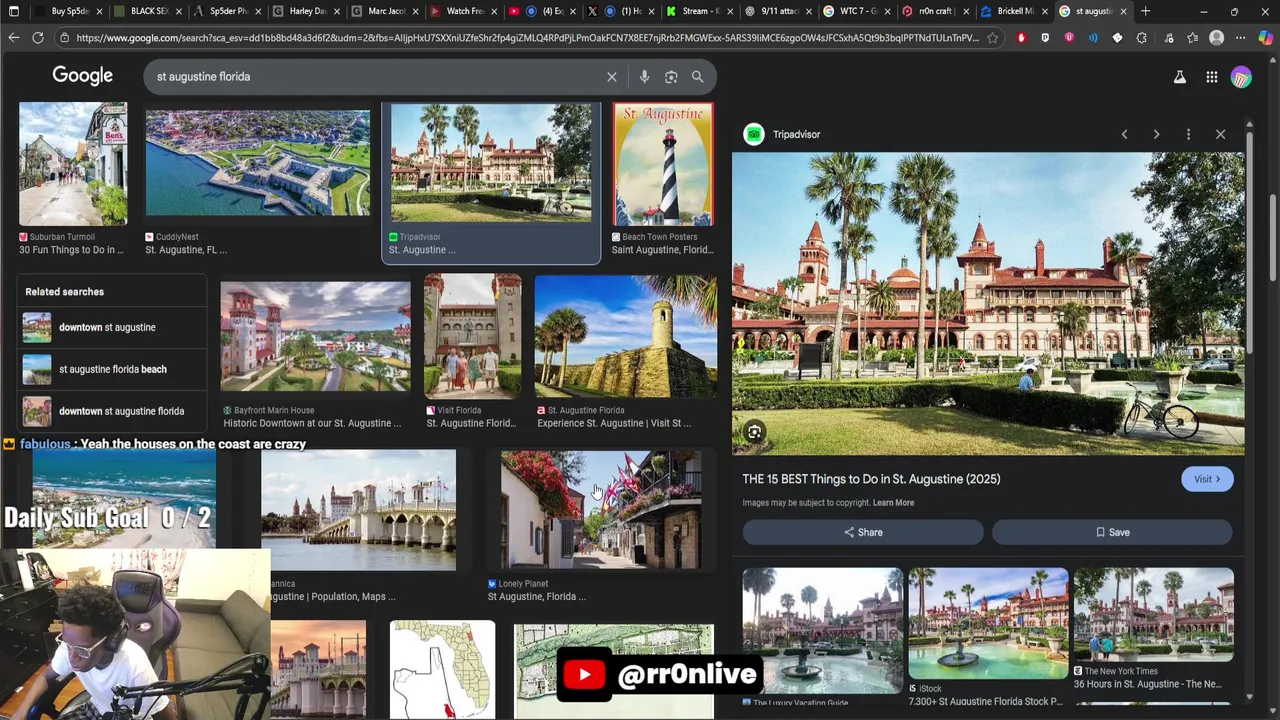Switch to the Harley Davidson tab
This screenshot has height=720, width=1280.
(x=304, y=11)
